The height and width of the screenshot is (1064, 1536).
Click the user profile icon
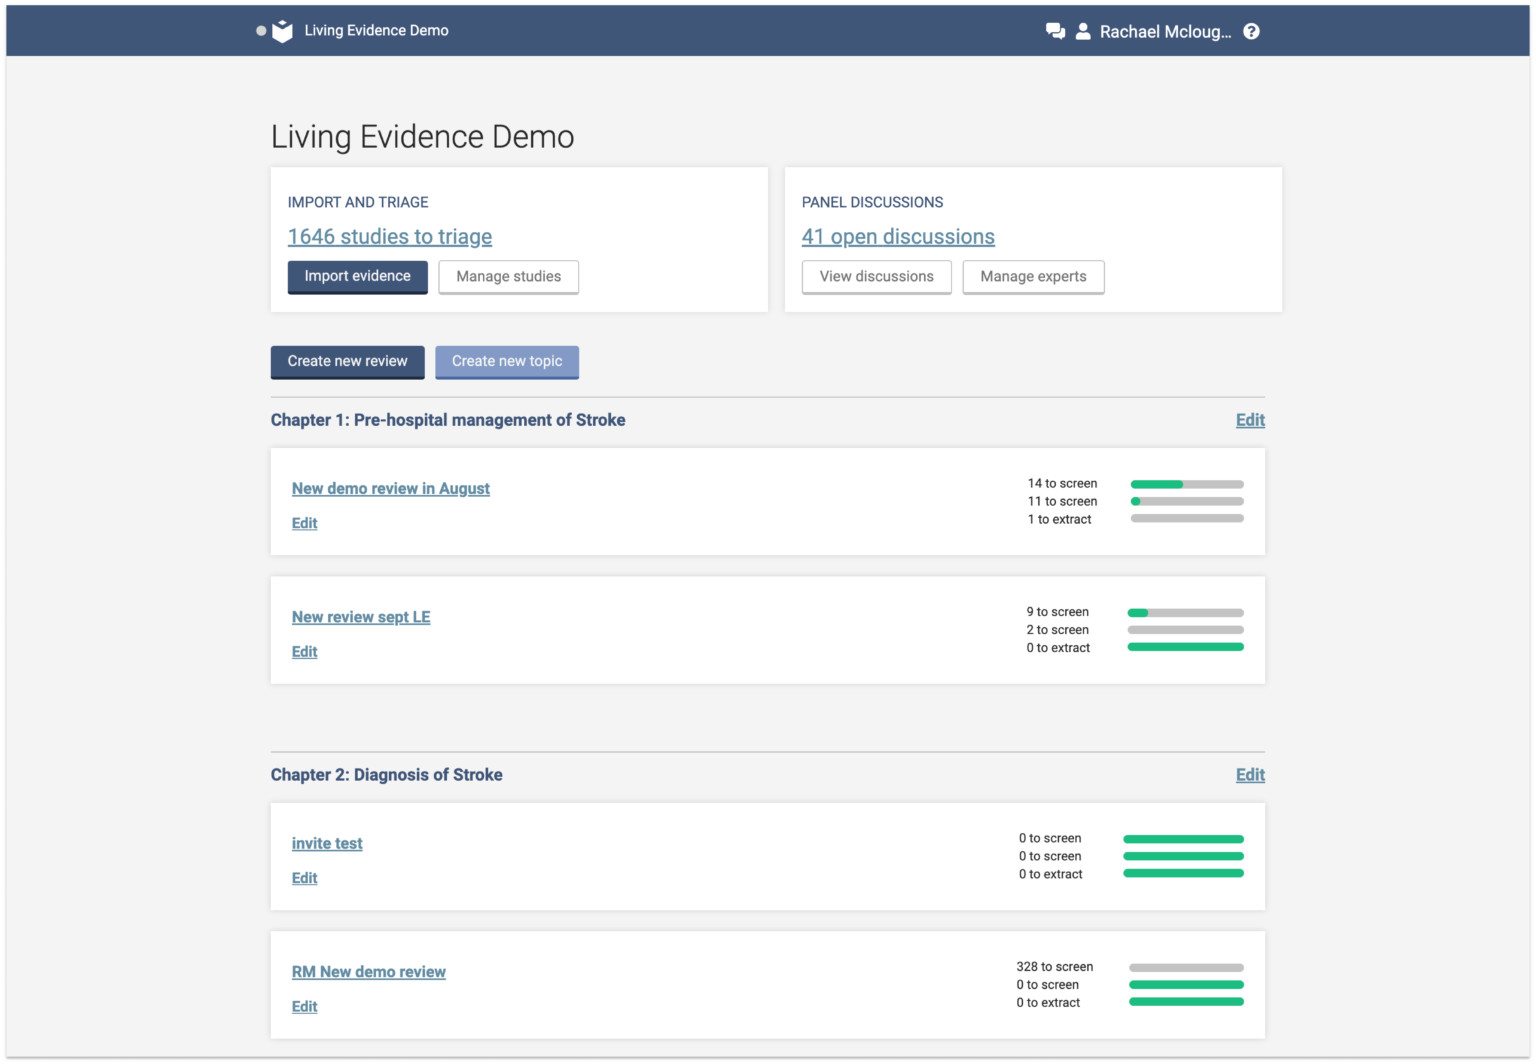click(x=1083, y=31)
